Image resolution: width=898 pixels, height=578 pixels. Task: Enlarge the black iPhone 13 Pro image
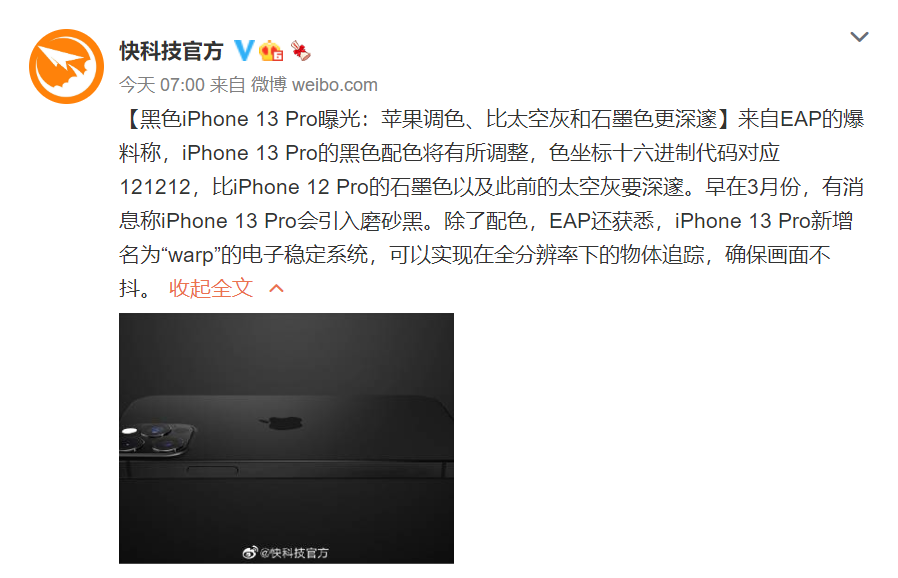[286, 438]
